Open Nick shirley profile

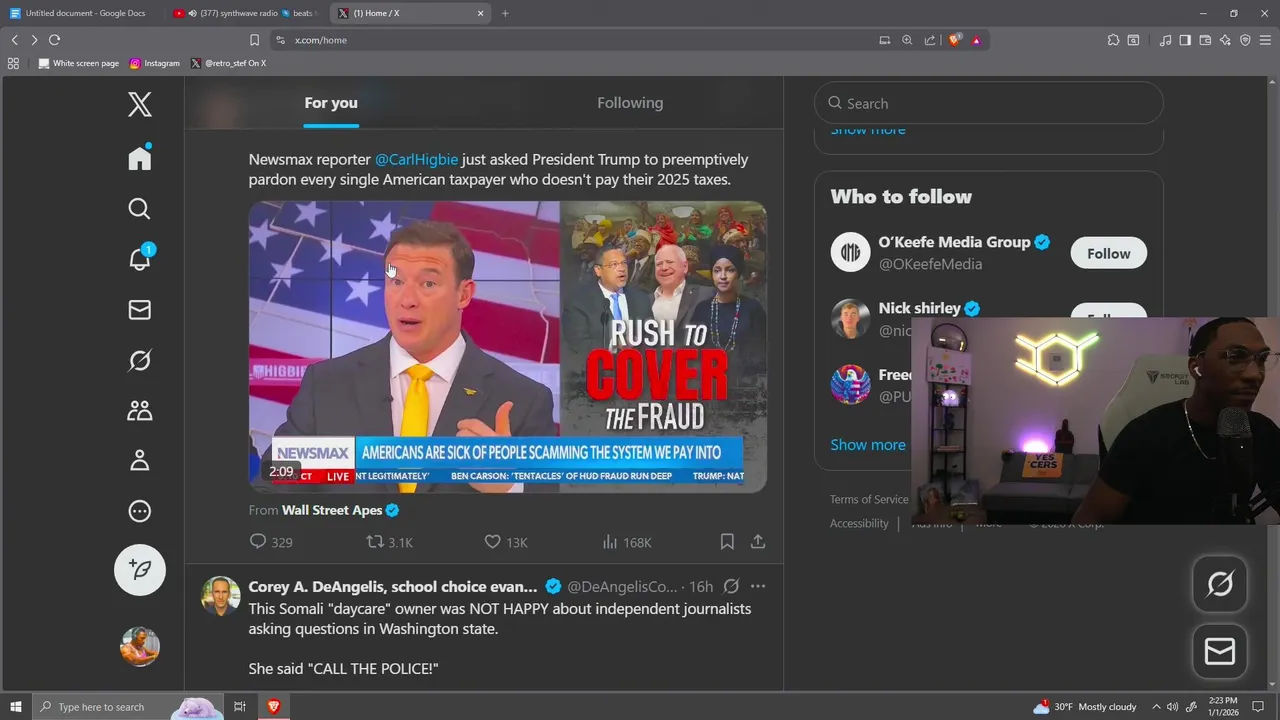click(x=919, y=308)
